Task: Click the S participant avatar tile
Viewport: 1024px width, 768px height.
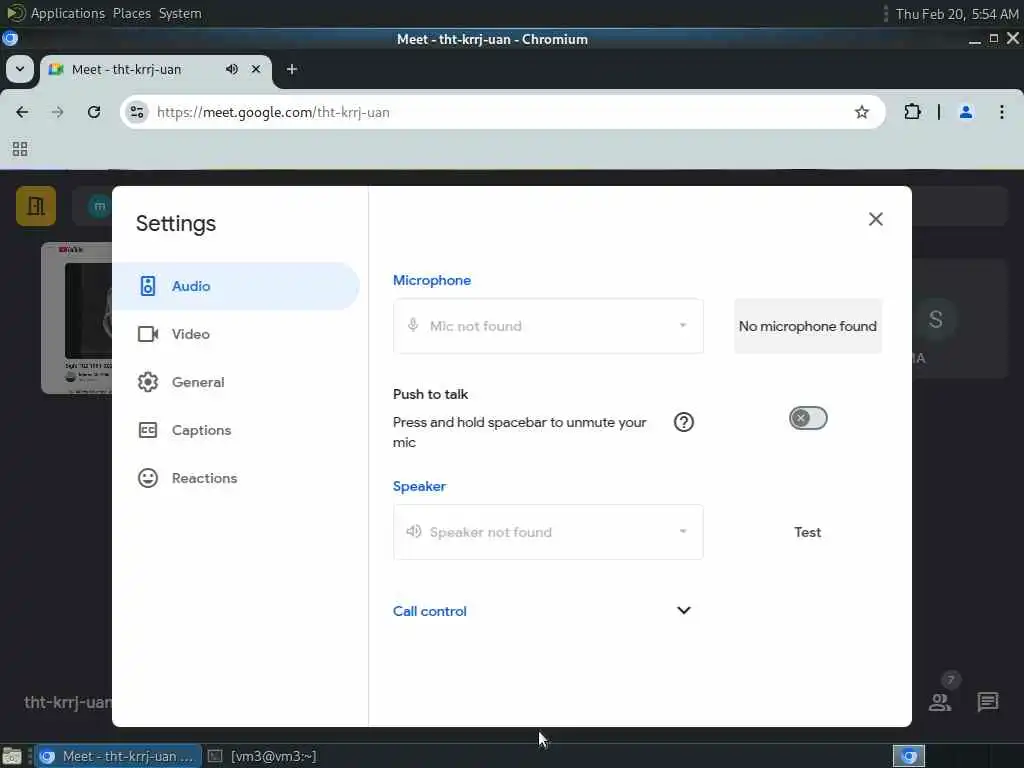Action: point(935,319)
